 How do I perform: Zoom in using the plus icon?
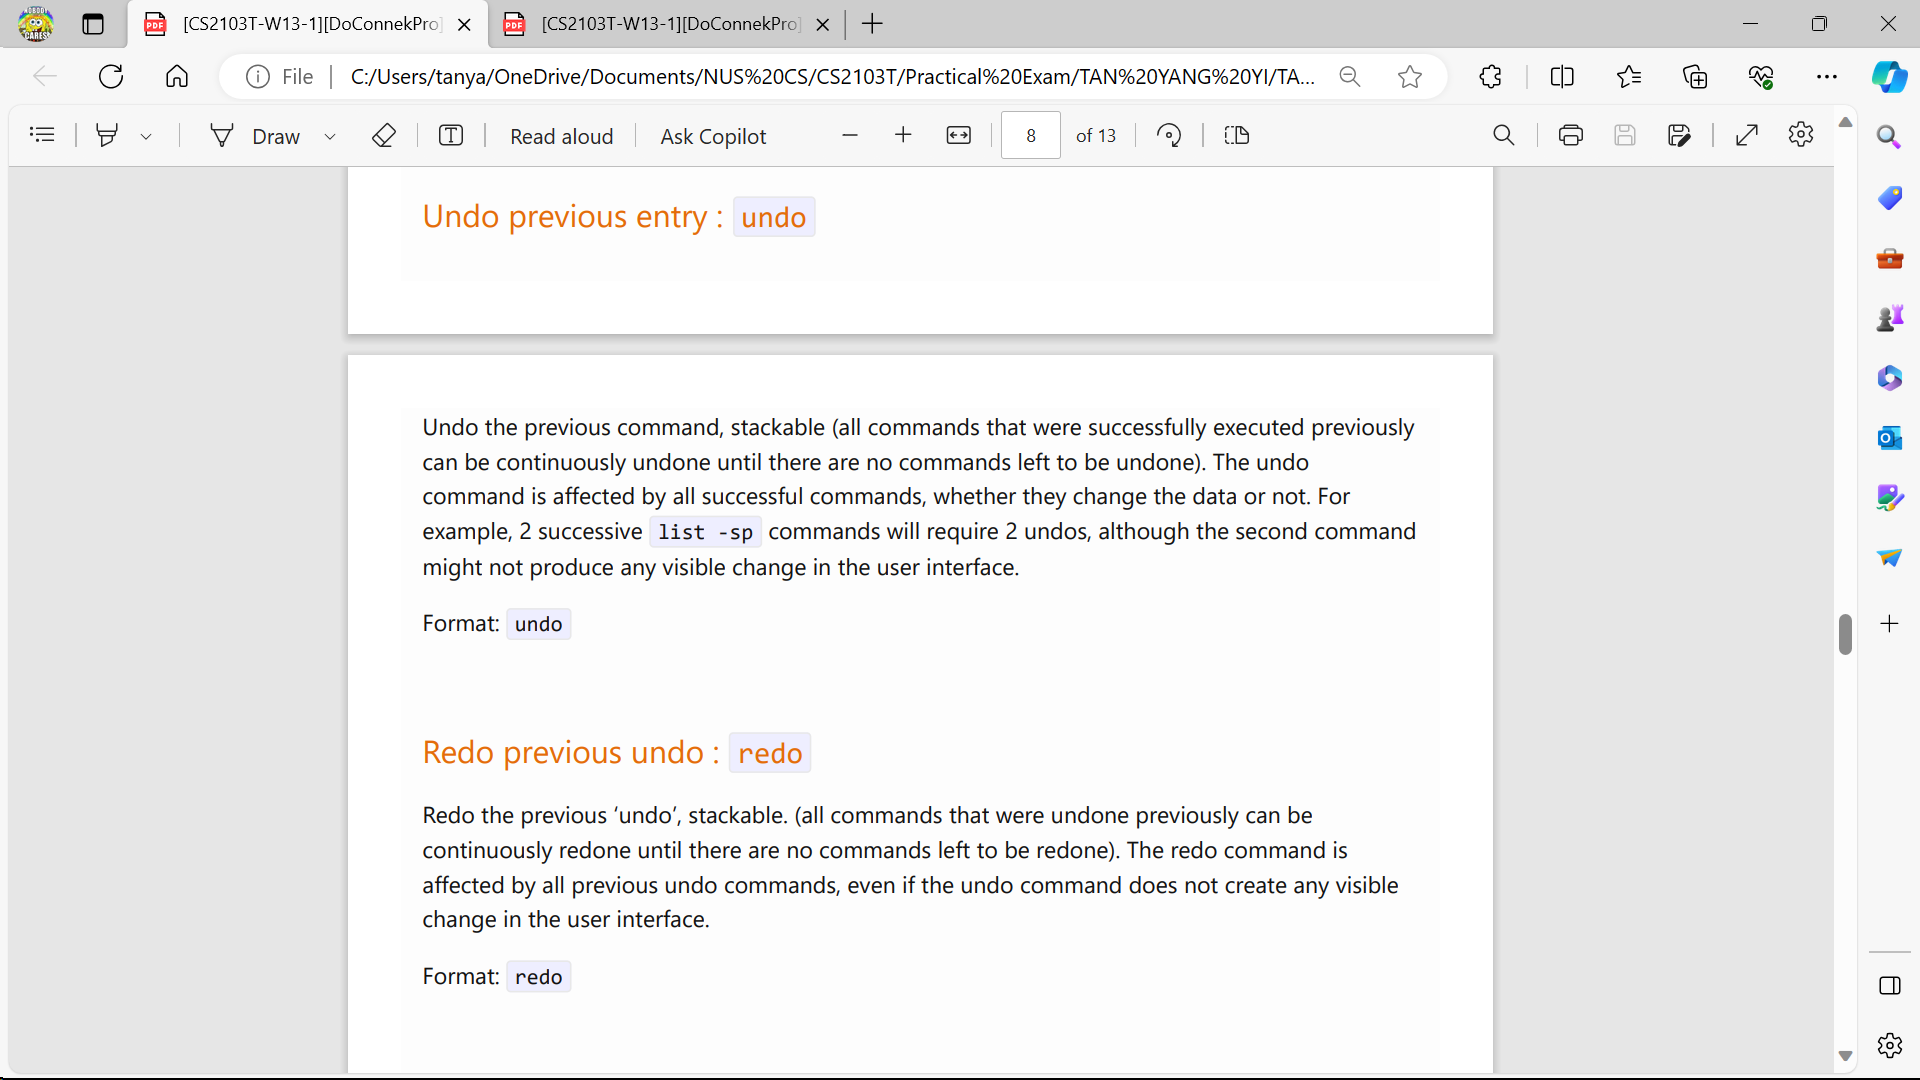[x=903, y=135]
